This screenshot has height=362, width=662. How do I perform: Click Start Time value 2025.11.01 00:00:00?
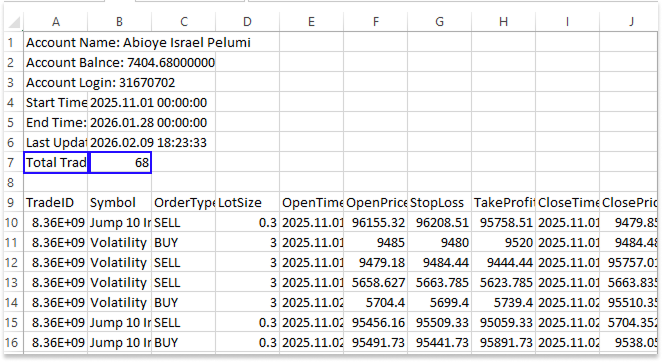(119, 103)
